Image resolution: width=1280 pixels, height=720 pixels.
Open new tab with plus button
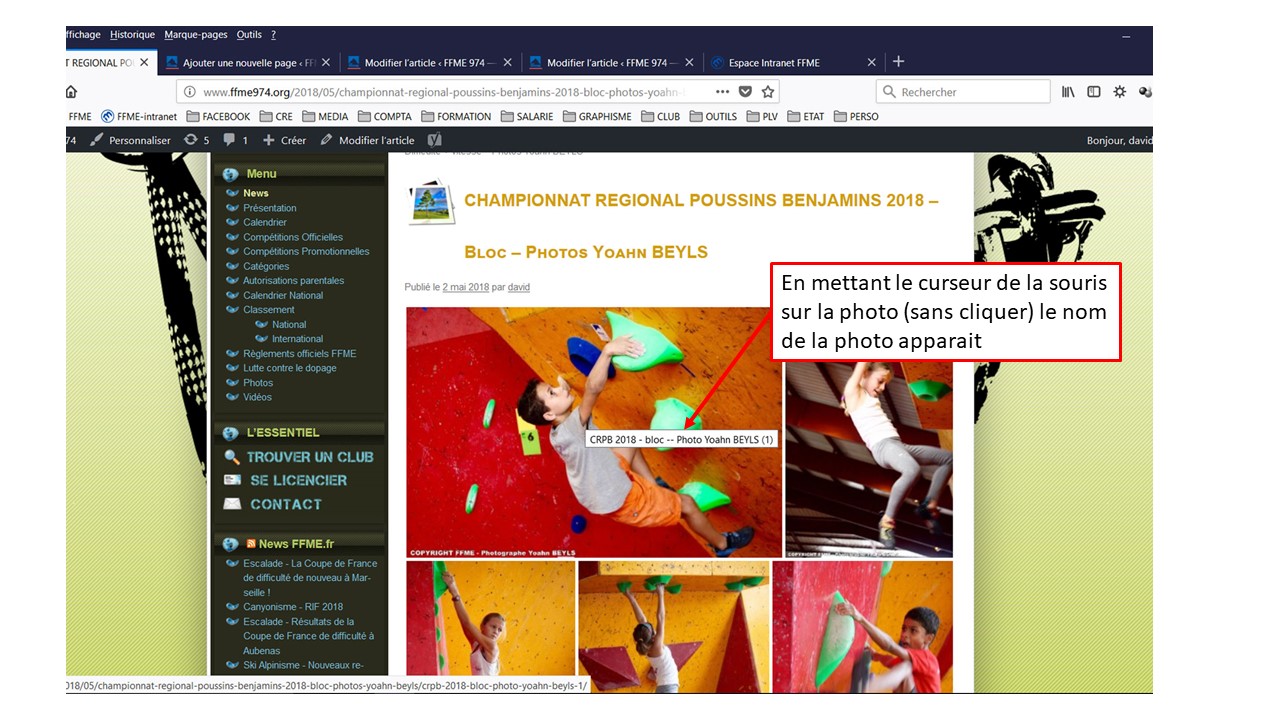tap(898, 62)
